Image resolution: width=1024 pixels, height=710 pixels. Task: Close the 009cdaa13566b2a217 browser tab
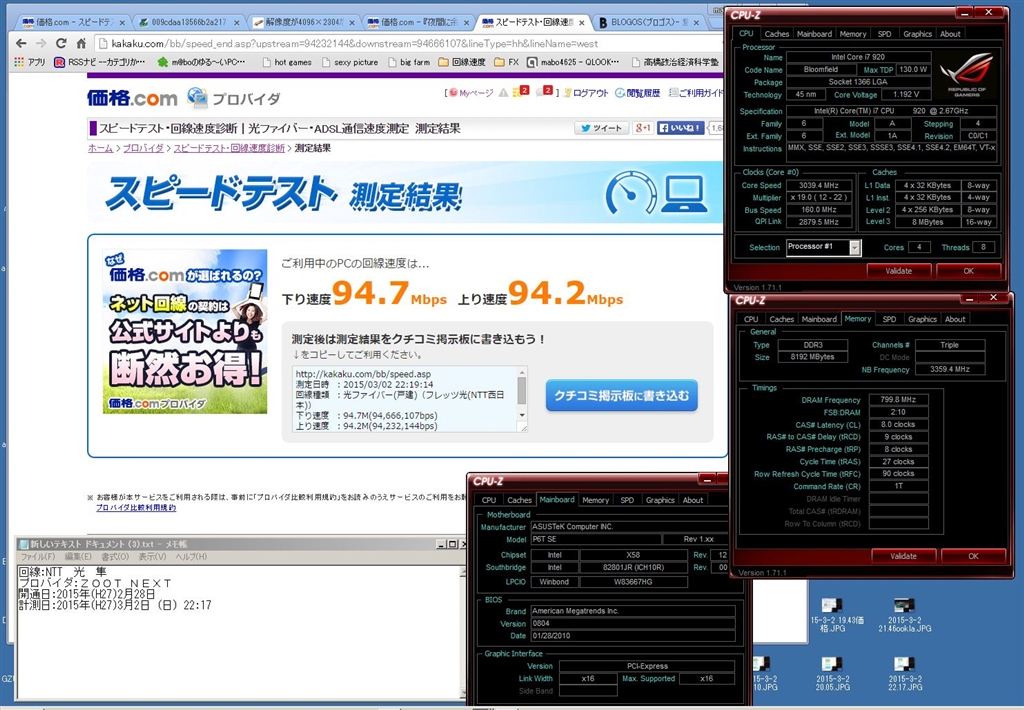236,22
